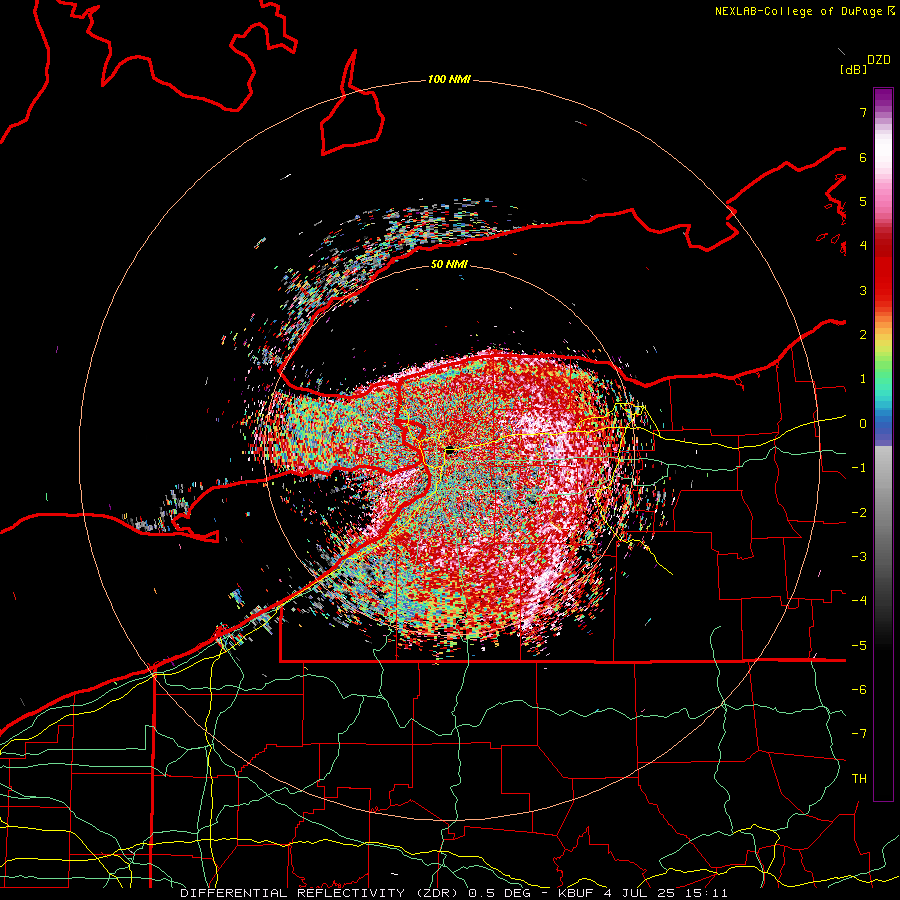This screenshot has height=900, width=900.
Task: Click the scale value -3 label
Action: point(859,557)
